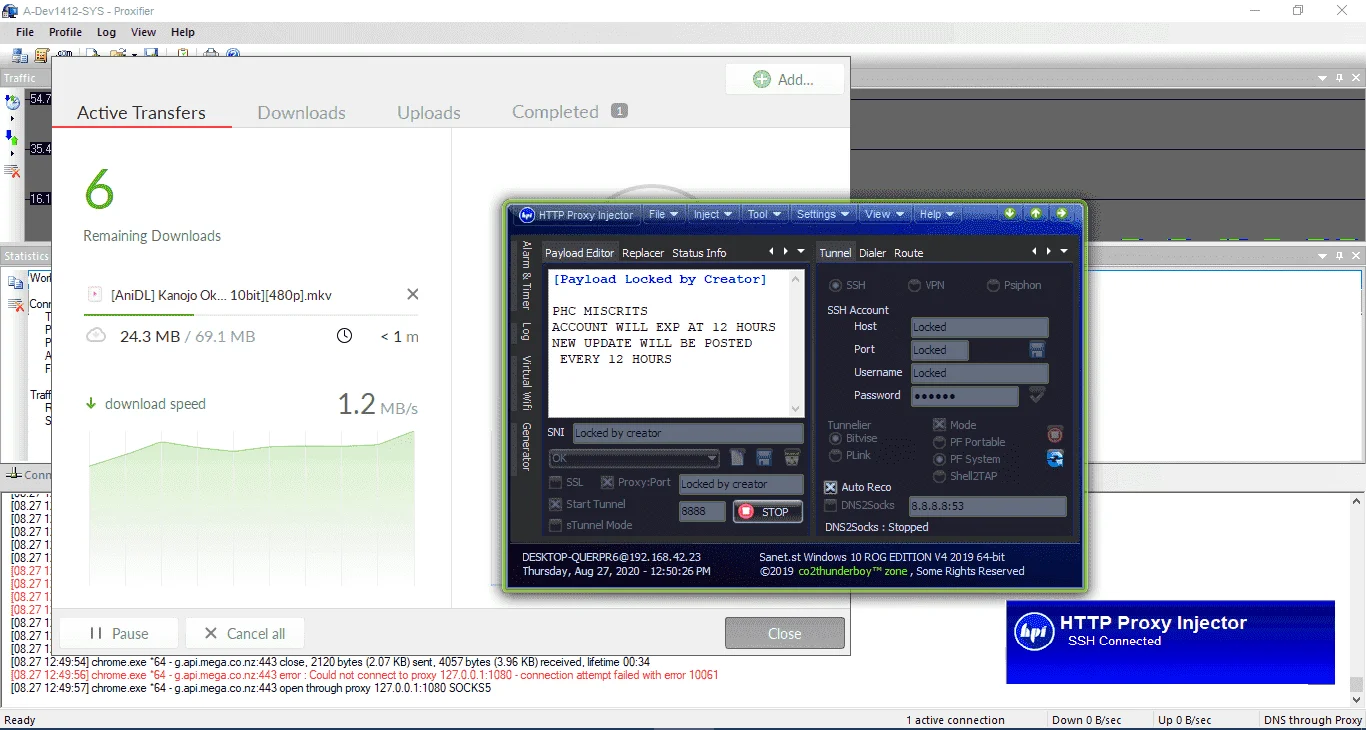This screenshot has width=1366, height=730.
Task: Enable the sTunnel Mode checkbox
Action: (x=556, y=525)
